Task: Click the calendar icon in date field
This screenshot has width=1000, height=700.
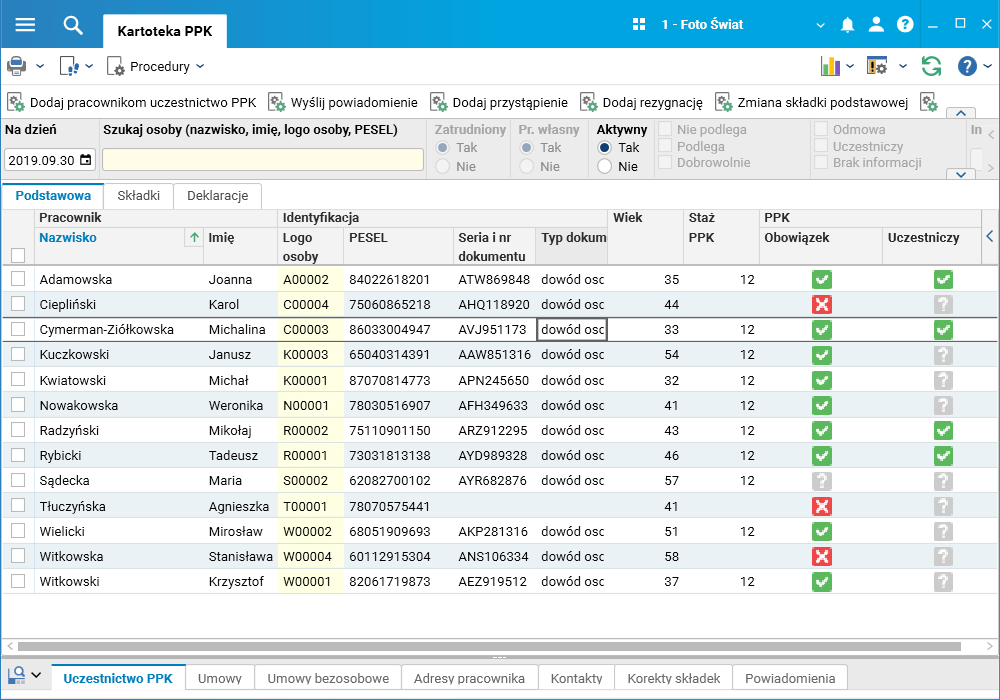Action: tap(85, 160)
